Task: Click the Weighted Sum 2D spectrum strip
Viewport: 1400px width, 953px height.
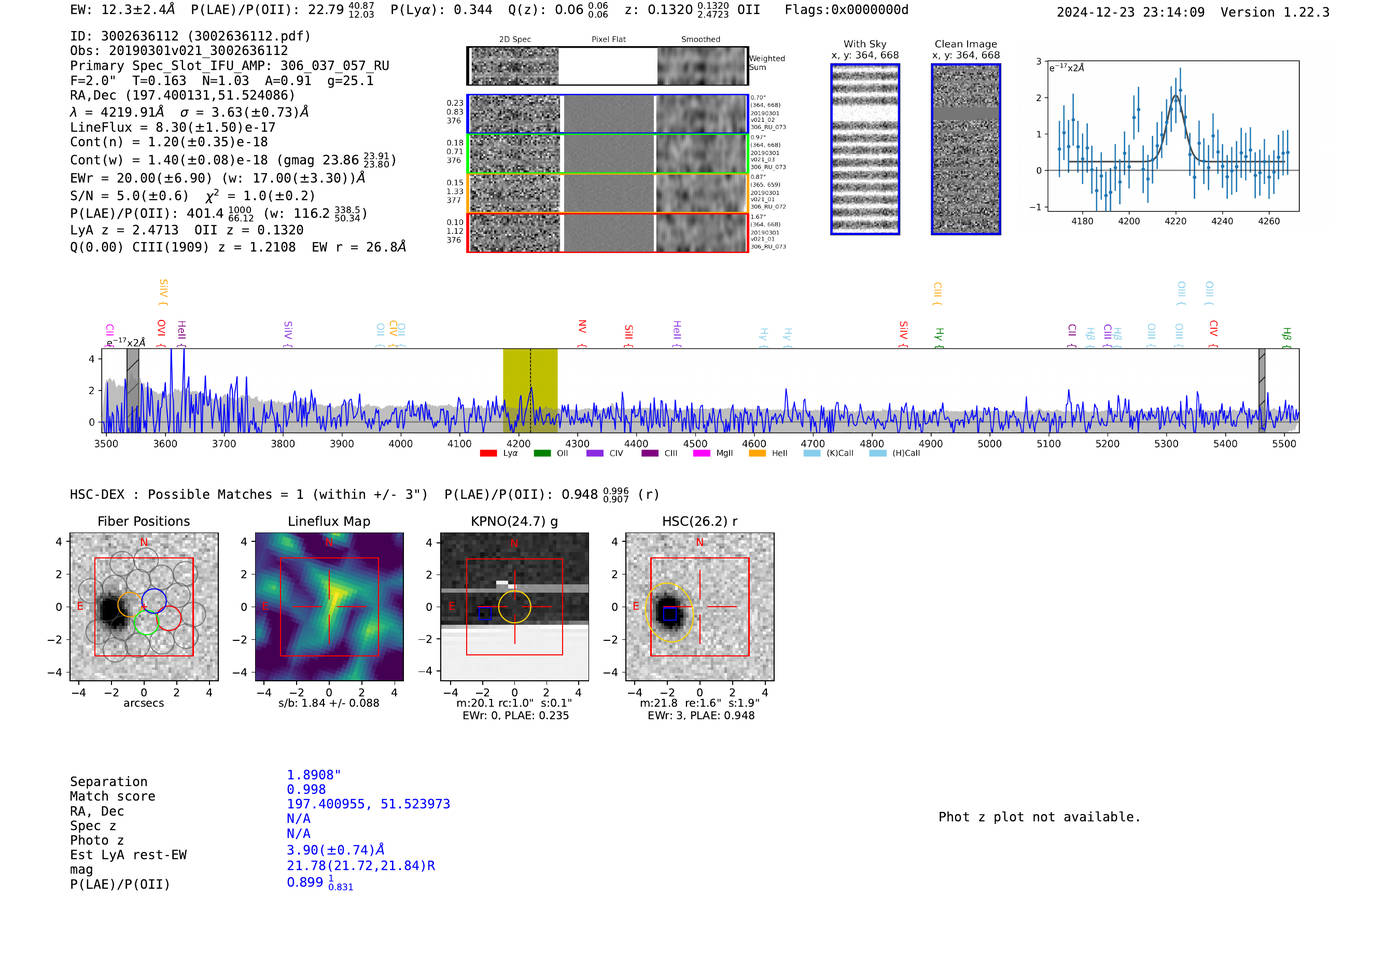Action: tap(608, 66)
